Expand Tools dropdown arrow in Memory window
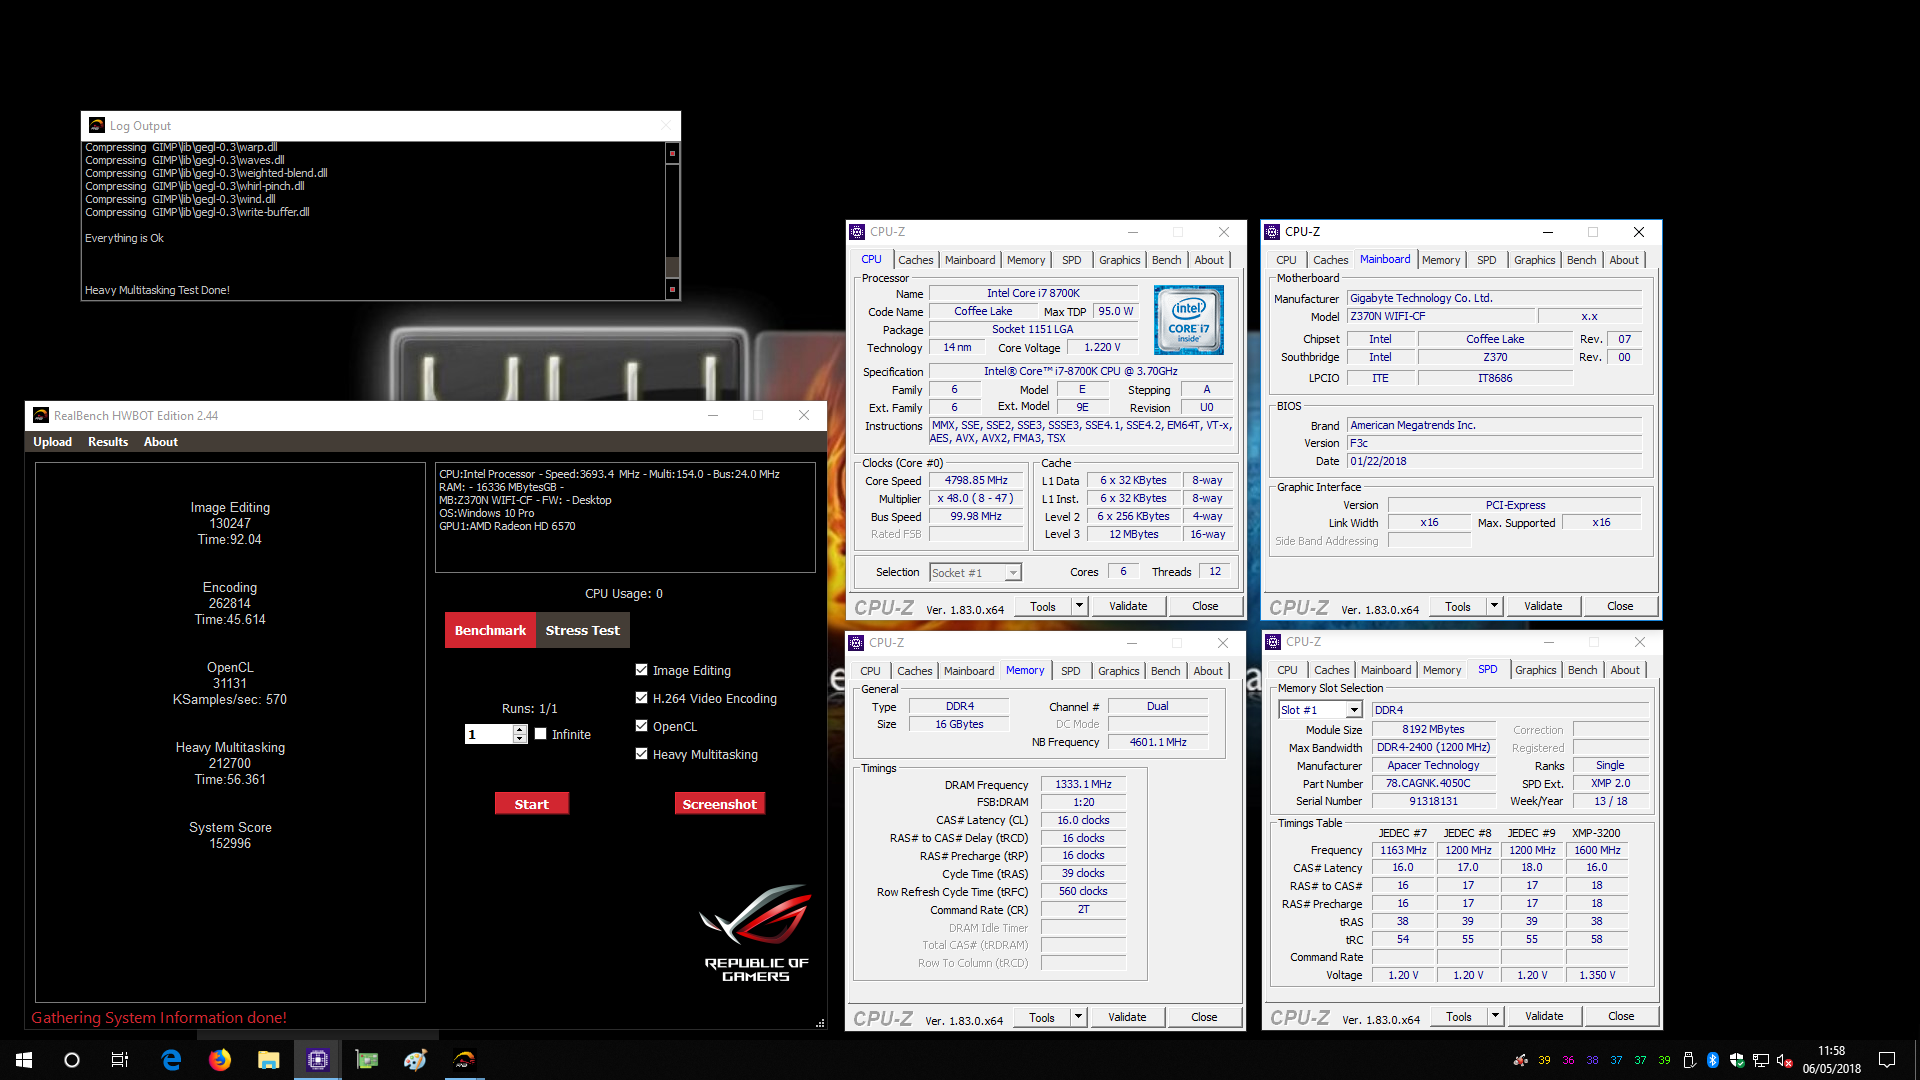 pos(1078,1017)
